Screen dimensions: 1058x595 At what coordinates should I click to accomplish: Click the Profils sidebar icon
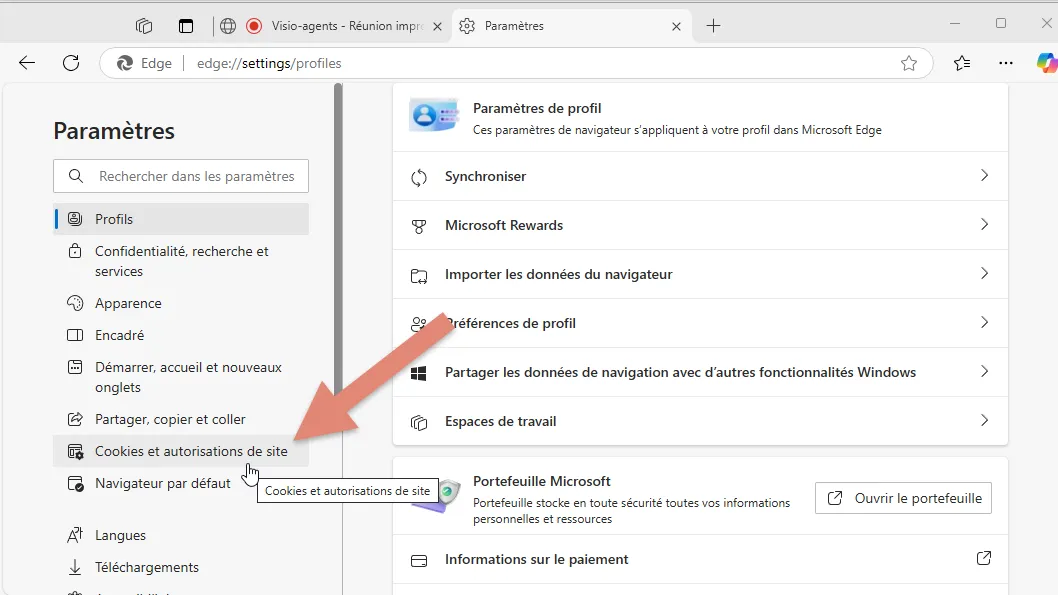(x=75, y=219)
